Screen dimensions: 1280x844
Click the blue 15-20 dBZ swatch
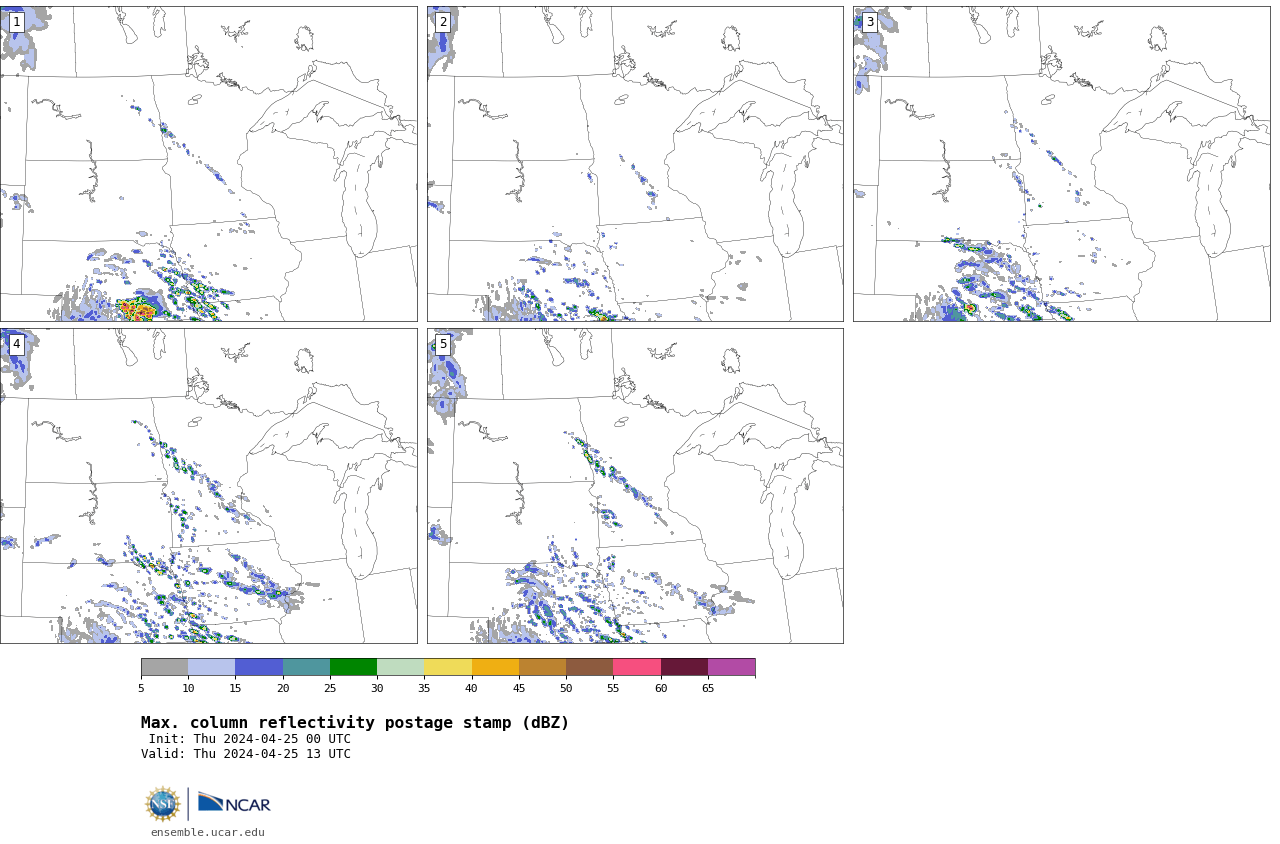(x=259, y=667)
